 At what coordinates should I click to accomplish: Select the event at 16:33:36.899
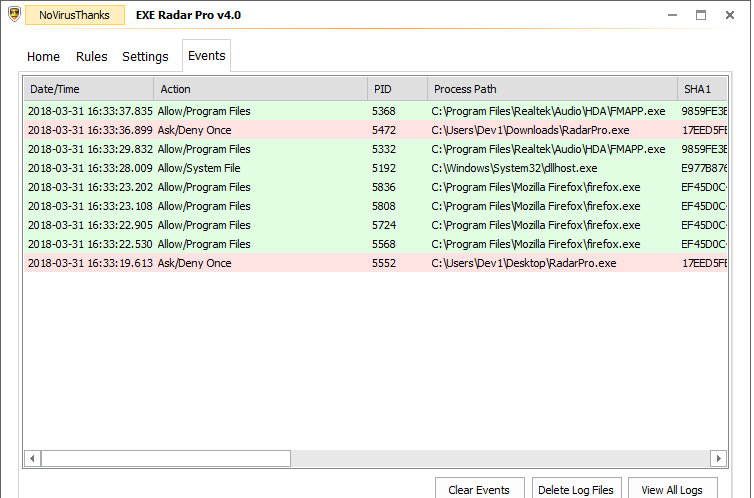376,130
